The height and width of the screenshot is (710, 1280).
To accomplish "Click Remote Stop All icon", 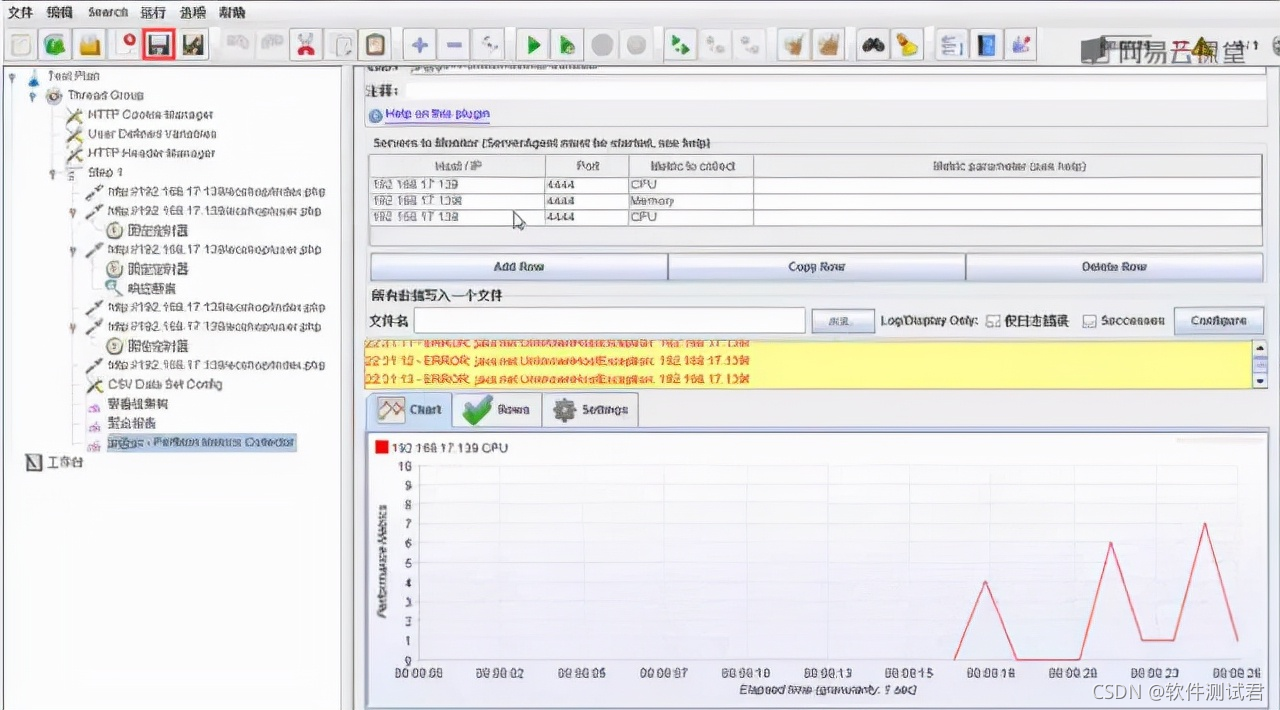I will click(715, 44).
